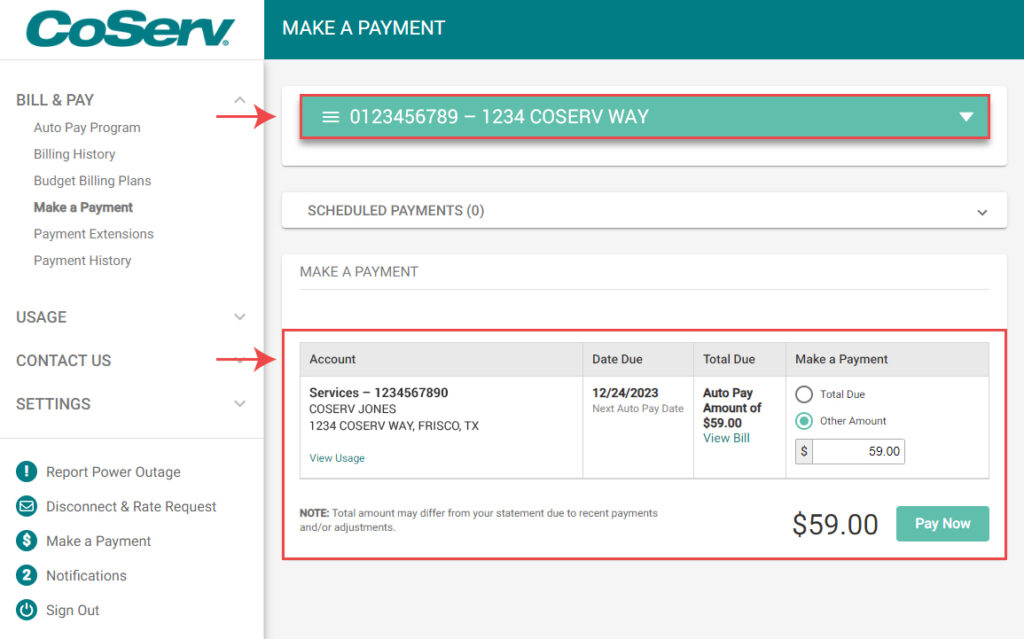The image size is (1024, 639).
Task: Click the hamburger icon in the account selector
Action: (x=330, y=116)
